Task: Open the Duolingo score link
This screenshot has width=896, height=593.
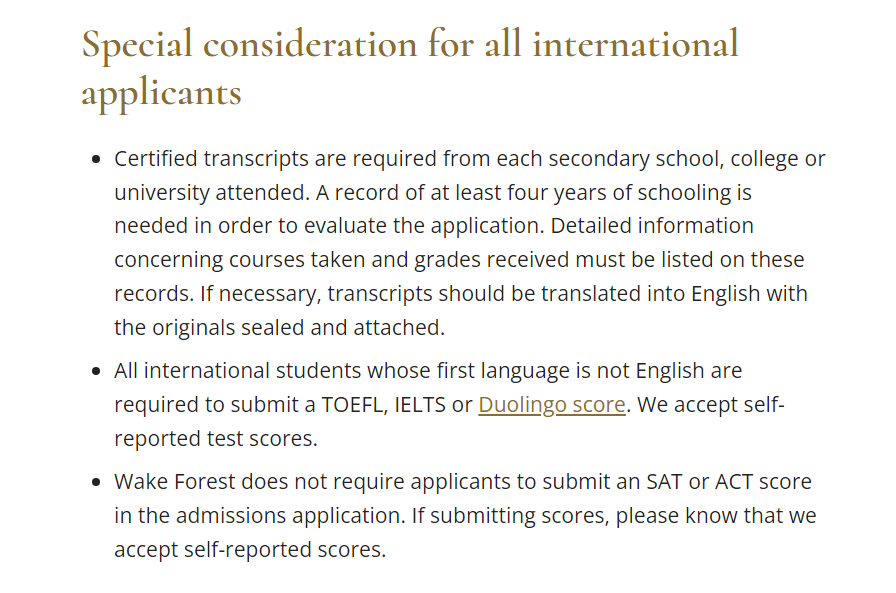Action: (551, 404)
